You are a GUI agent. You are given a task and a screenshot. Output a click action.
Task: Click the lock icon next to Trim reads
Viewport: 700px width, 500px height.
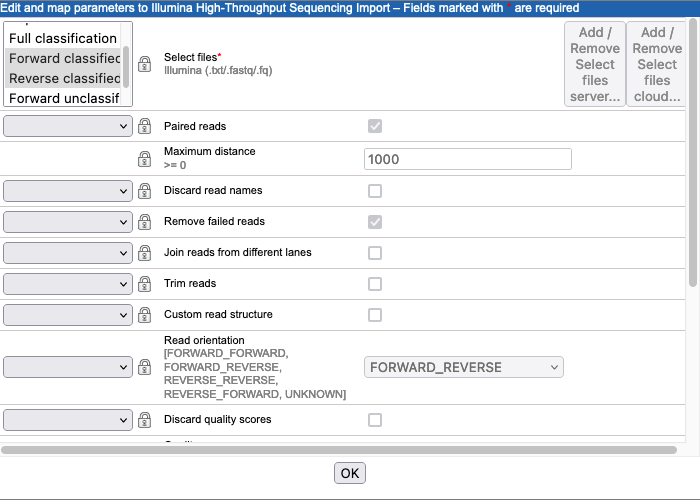tap(145, 284)
